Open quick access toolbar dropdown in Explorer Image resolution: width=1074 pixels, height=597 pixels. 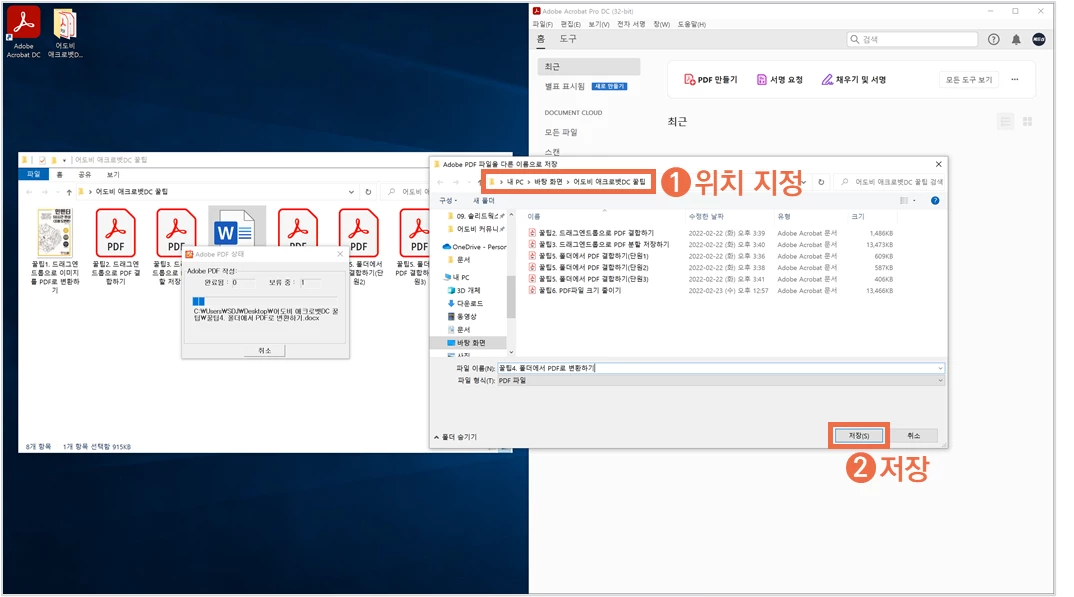(x=64, y=160)
